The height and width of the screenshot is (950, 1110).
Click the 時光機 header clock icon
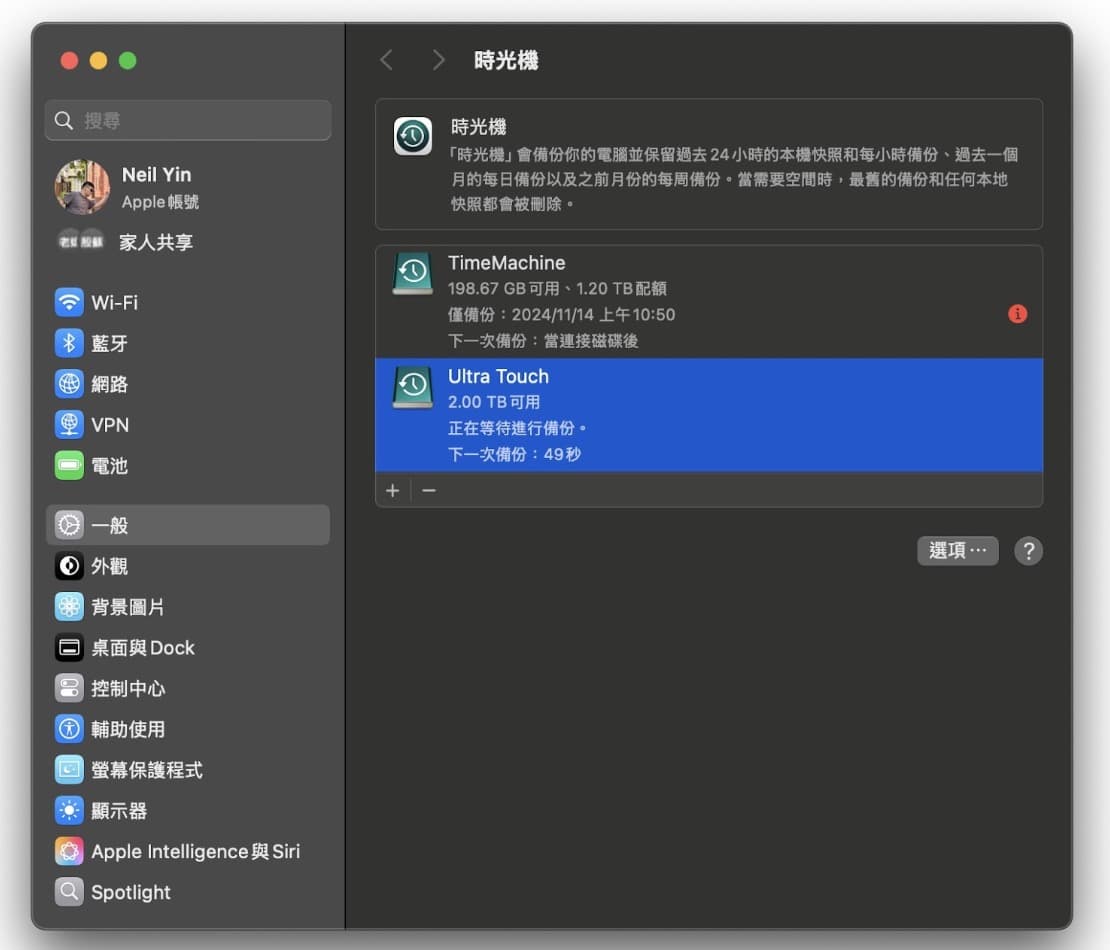click(x=413, y=136)
